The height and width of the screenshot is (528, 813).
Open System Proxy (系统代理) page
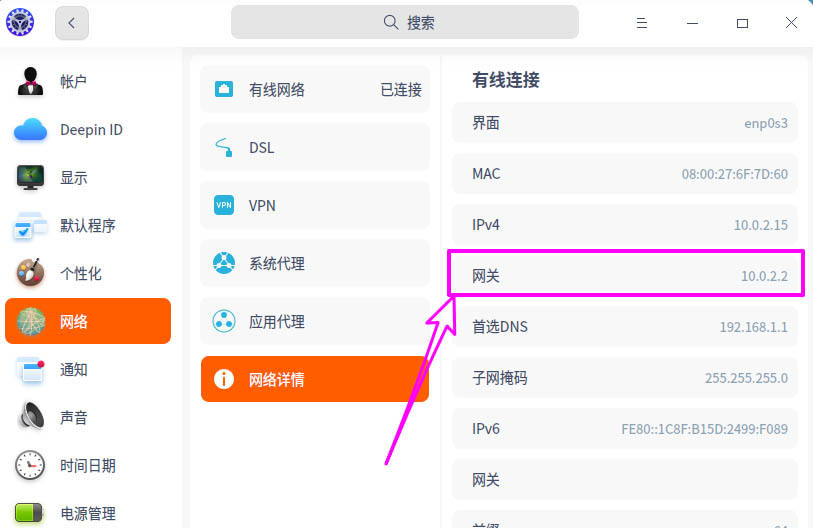point(315,264)
